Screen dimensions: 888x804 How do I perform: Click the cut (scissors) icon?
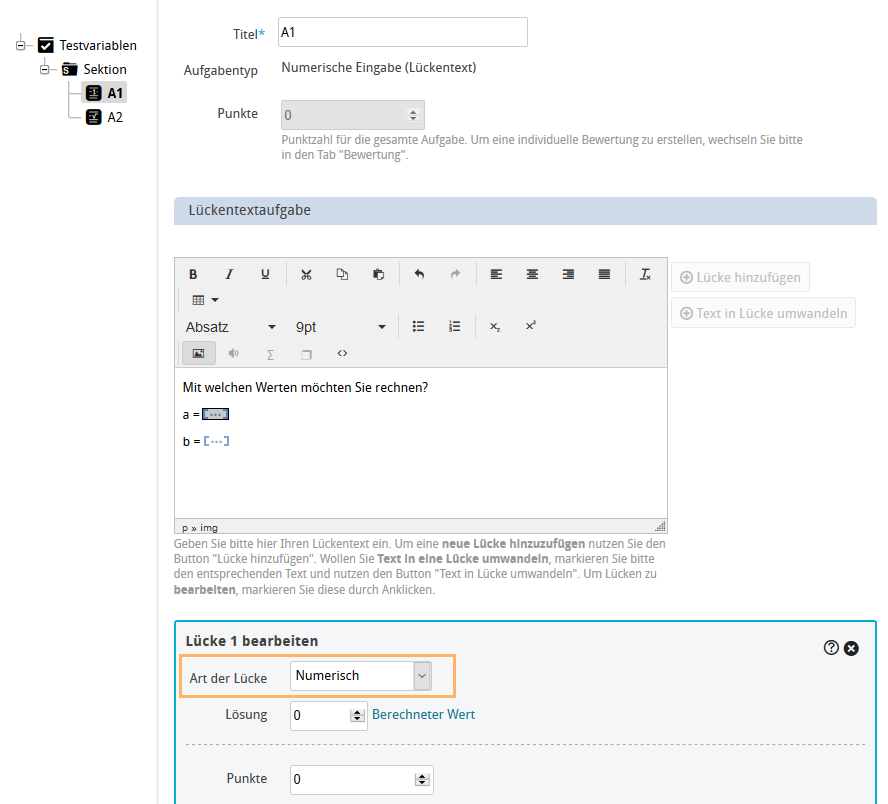(x=306, y=274)
